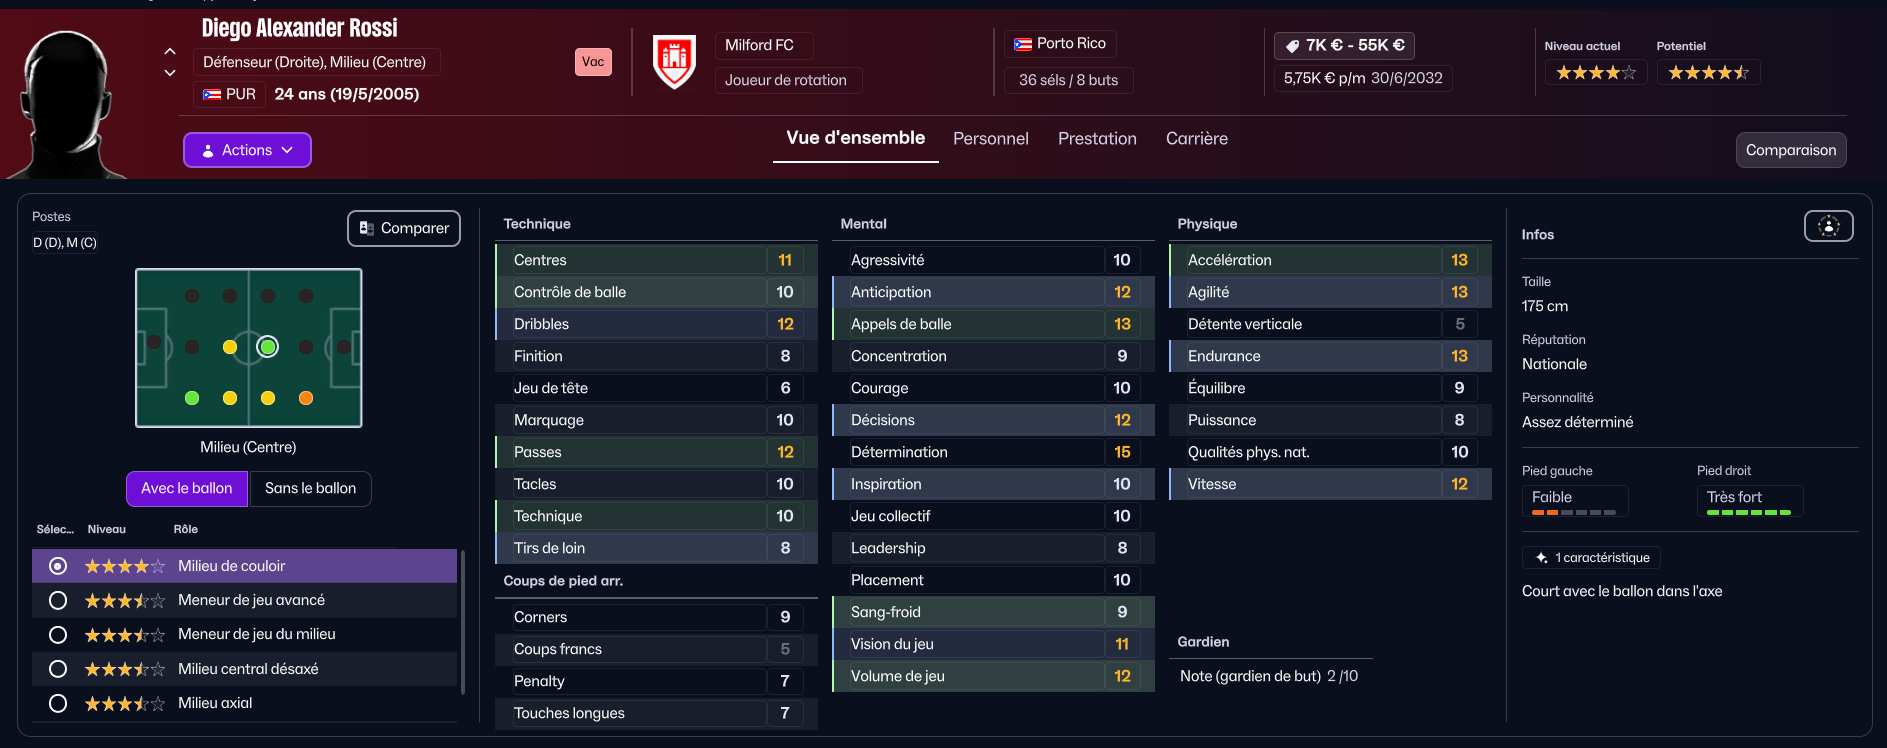Select the Meneur de jeu avancé radio button
The image size is (1887, 748).
point(58,600)
